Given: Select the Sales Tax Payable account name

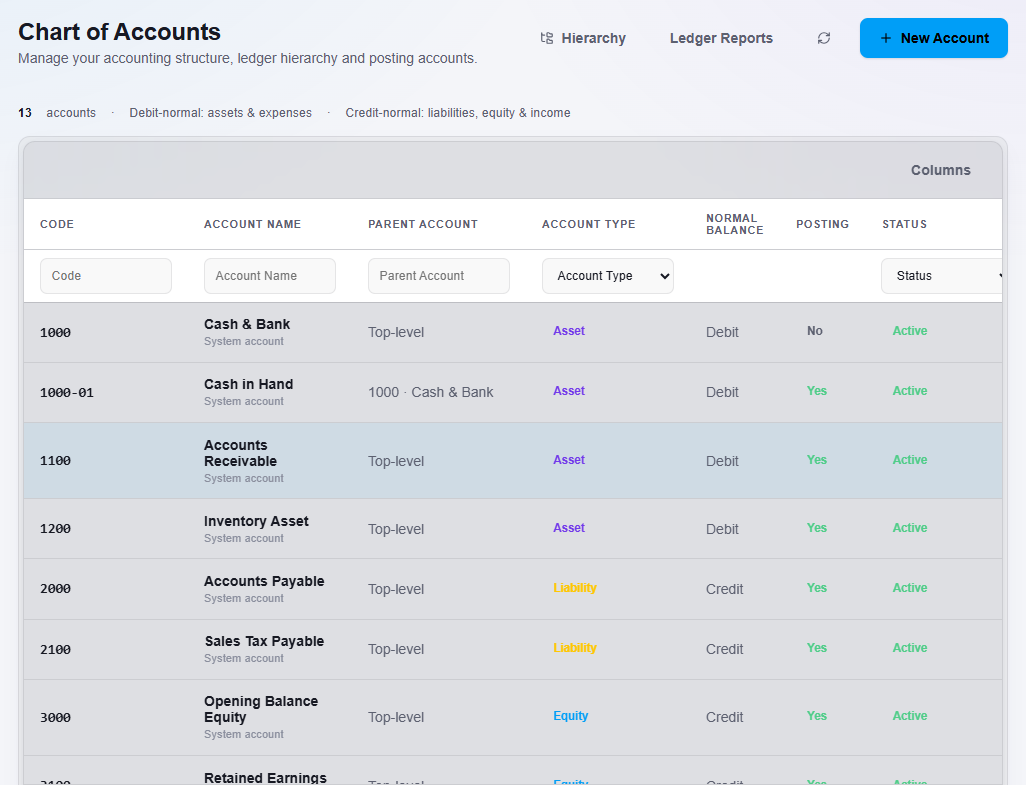Looking at the screenshot, I should point(264,642).
